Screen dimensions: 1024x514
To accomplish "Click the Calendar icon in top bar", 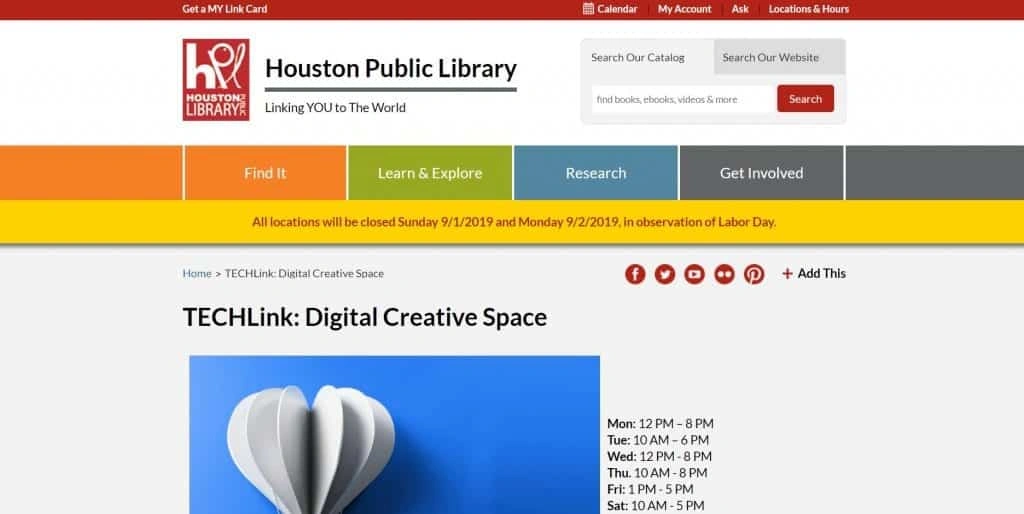I will pos(588,8).
